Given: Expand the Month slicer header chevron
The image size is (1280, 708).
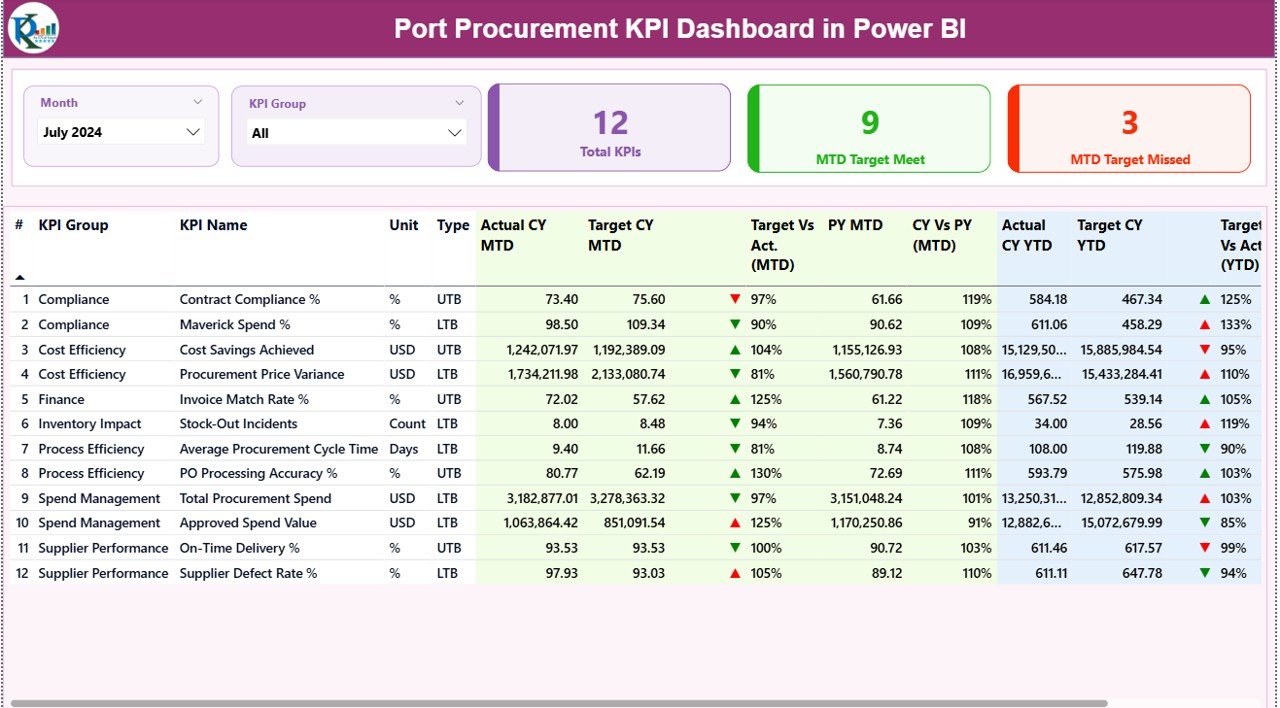Looking at the screenshot, I should pyautogui.click(x=197, y=101).
